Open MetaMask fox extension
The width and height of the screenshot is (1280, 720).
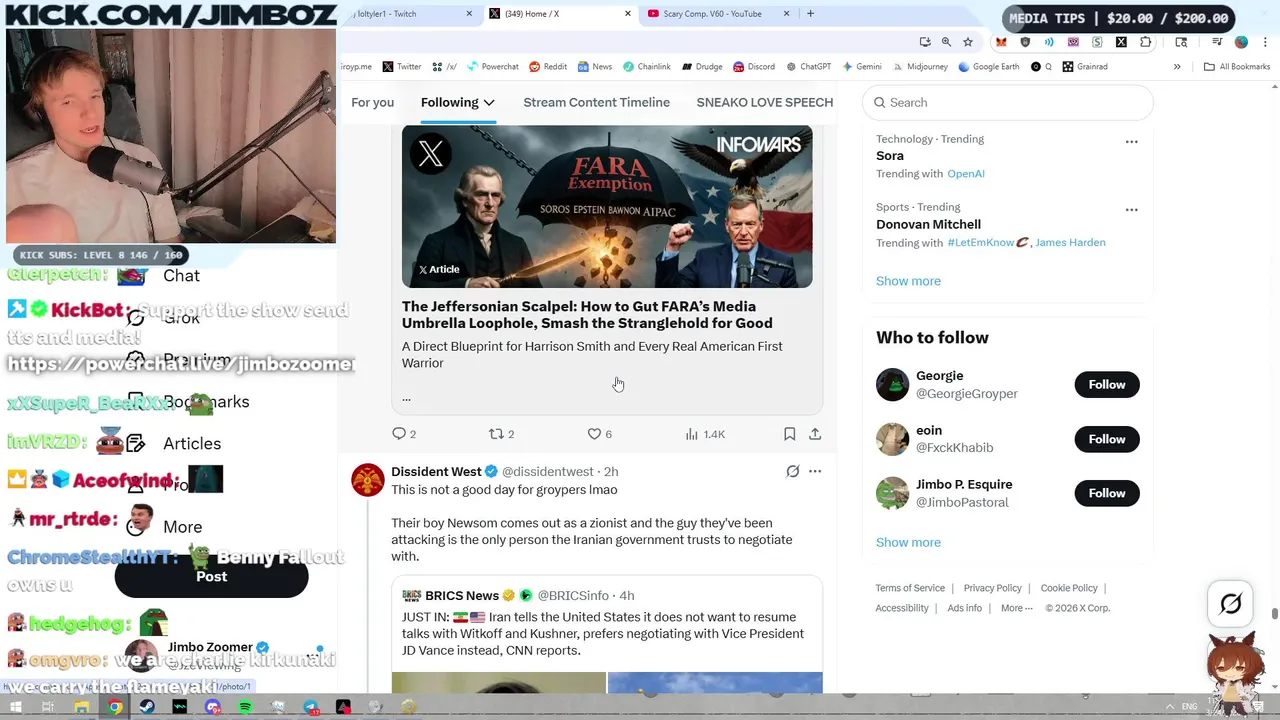1001,42
